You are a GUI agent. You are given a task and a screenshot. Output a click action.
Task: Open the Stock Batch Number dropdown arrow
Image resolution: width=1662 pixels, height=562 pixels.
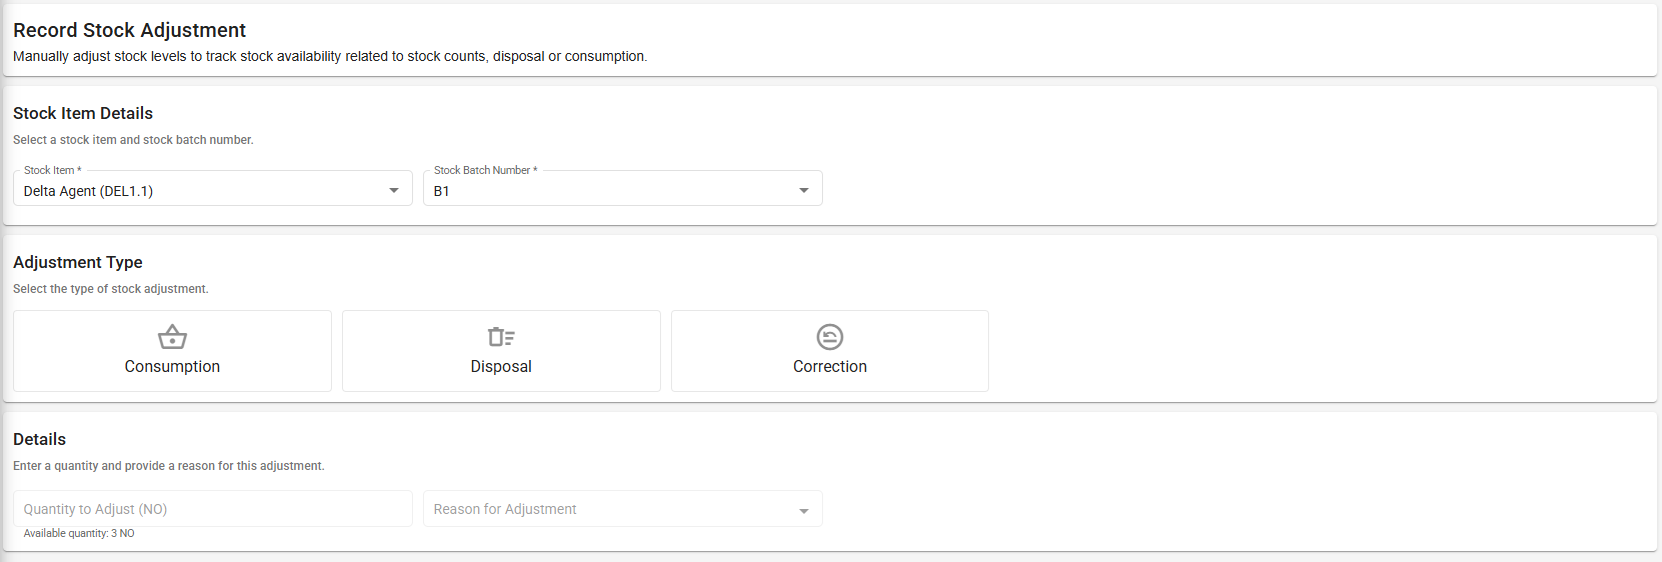(x=804, y=190)
